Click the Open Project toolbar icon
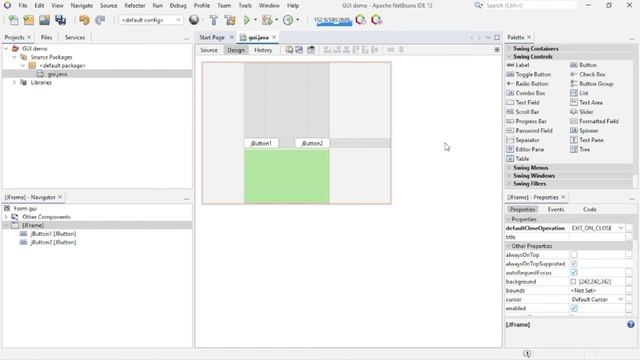 44,20
